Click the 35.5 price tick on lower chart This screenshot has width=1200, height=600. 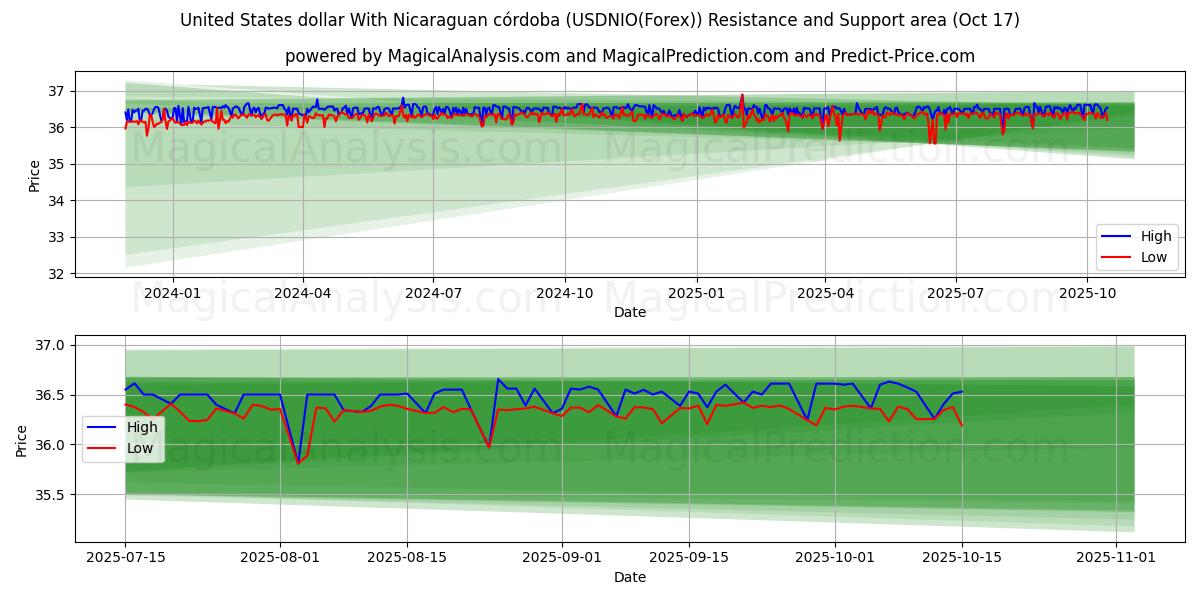50,495
